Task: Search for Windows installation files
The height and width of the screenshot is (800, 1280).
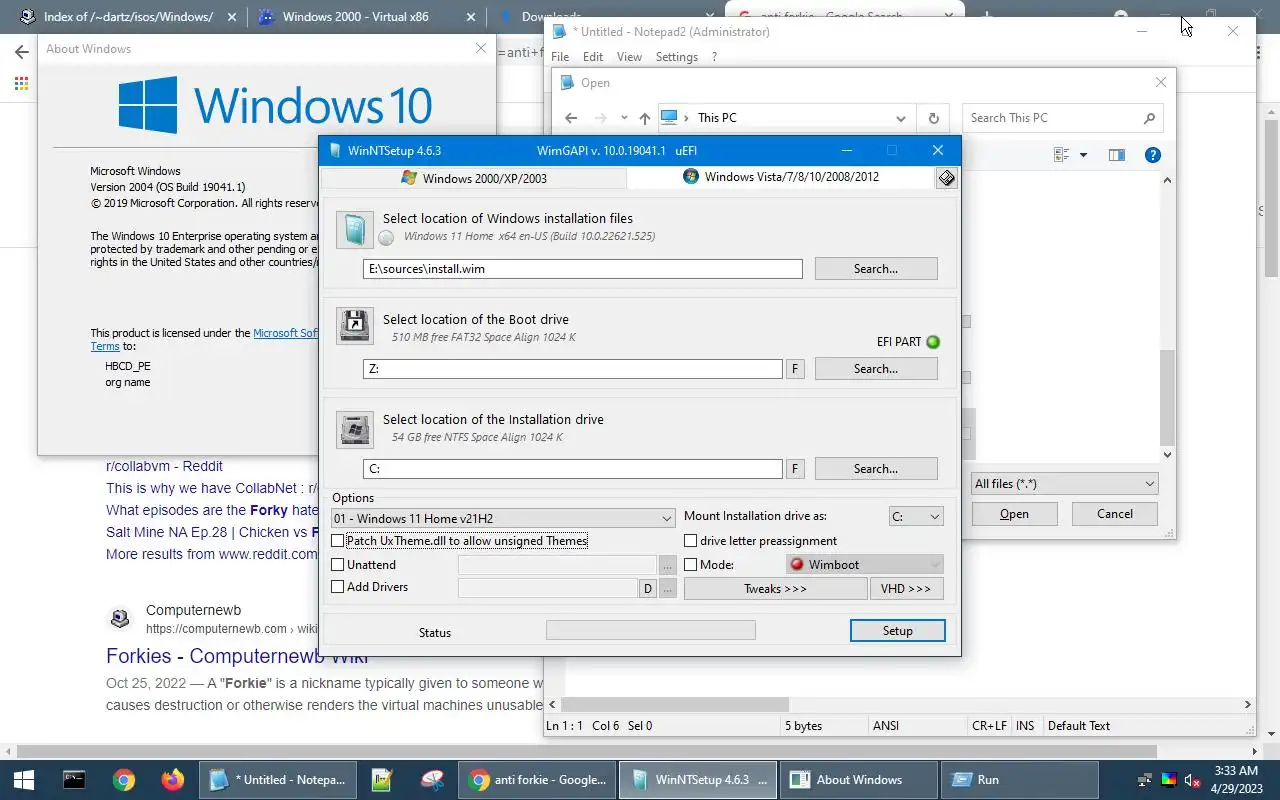Action: 876,269
